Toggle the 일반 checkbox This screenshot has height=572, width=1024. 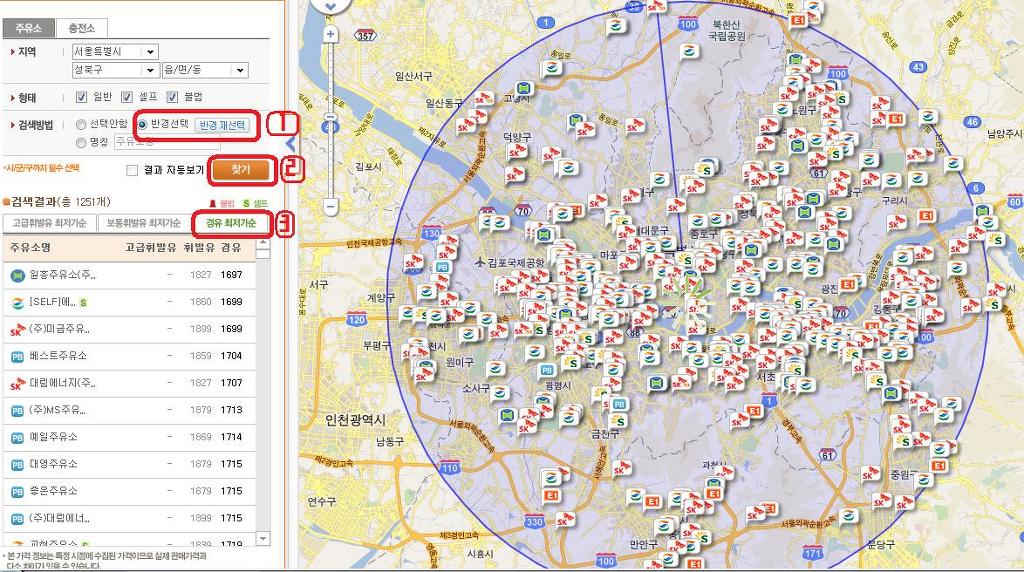pyautogui.click(x=81, y=97)
